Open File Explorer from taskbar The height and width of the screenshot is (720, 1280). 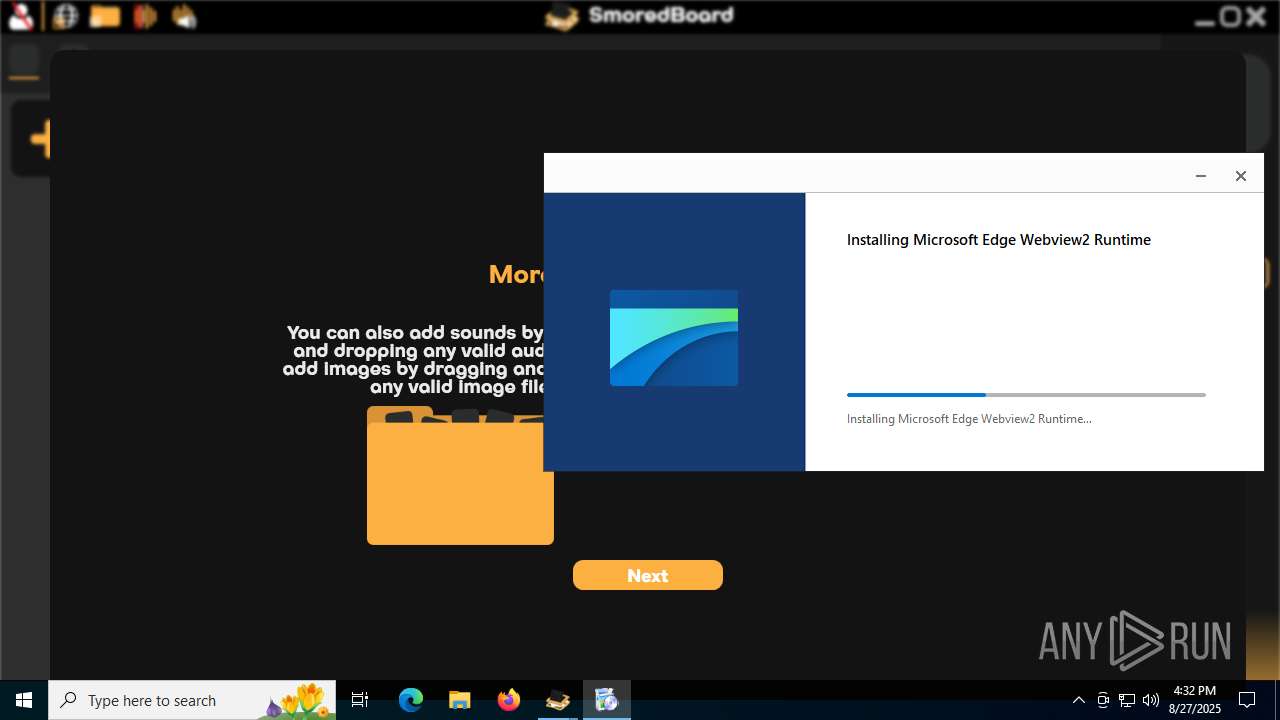point(460,700)
